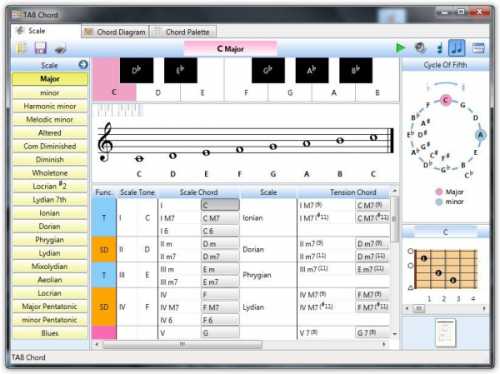The image size is (500, 374).
Task: Click the page thumbnail at bottom right
Action: tap(446, 333)
